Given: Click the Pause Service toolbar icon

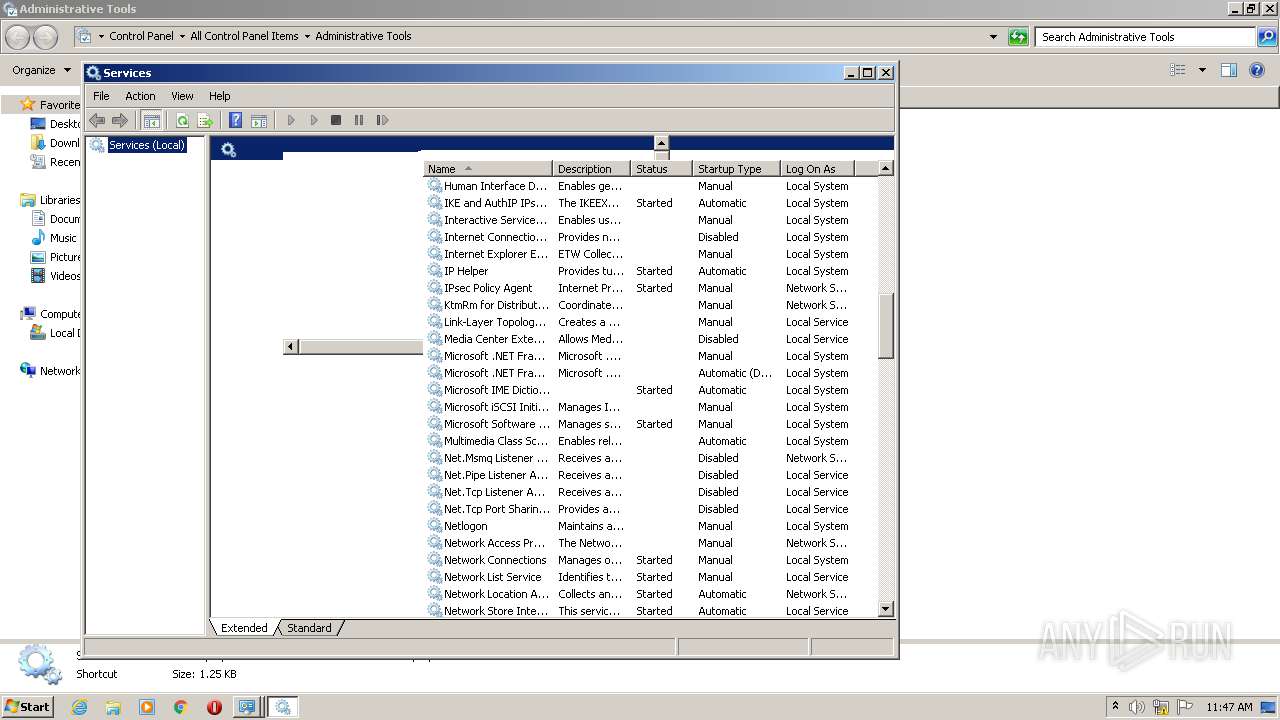Looking at the screenshot, I should point(359,120).
